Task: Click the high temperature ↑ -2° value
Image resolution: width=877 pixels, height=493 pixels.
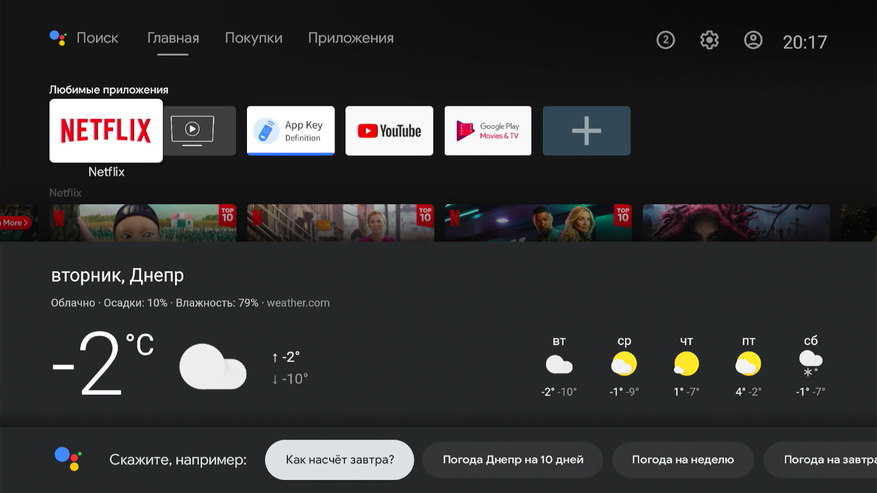Action: pos(286,357)
